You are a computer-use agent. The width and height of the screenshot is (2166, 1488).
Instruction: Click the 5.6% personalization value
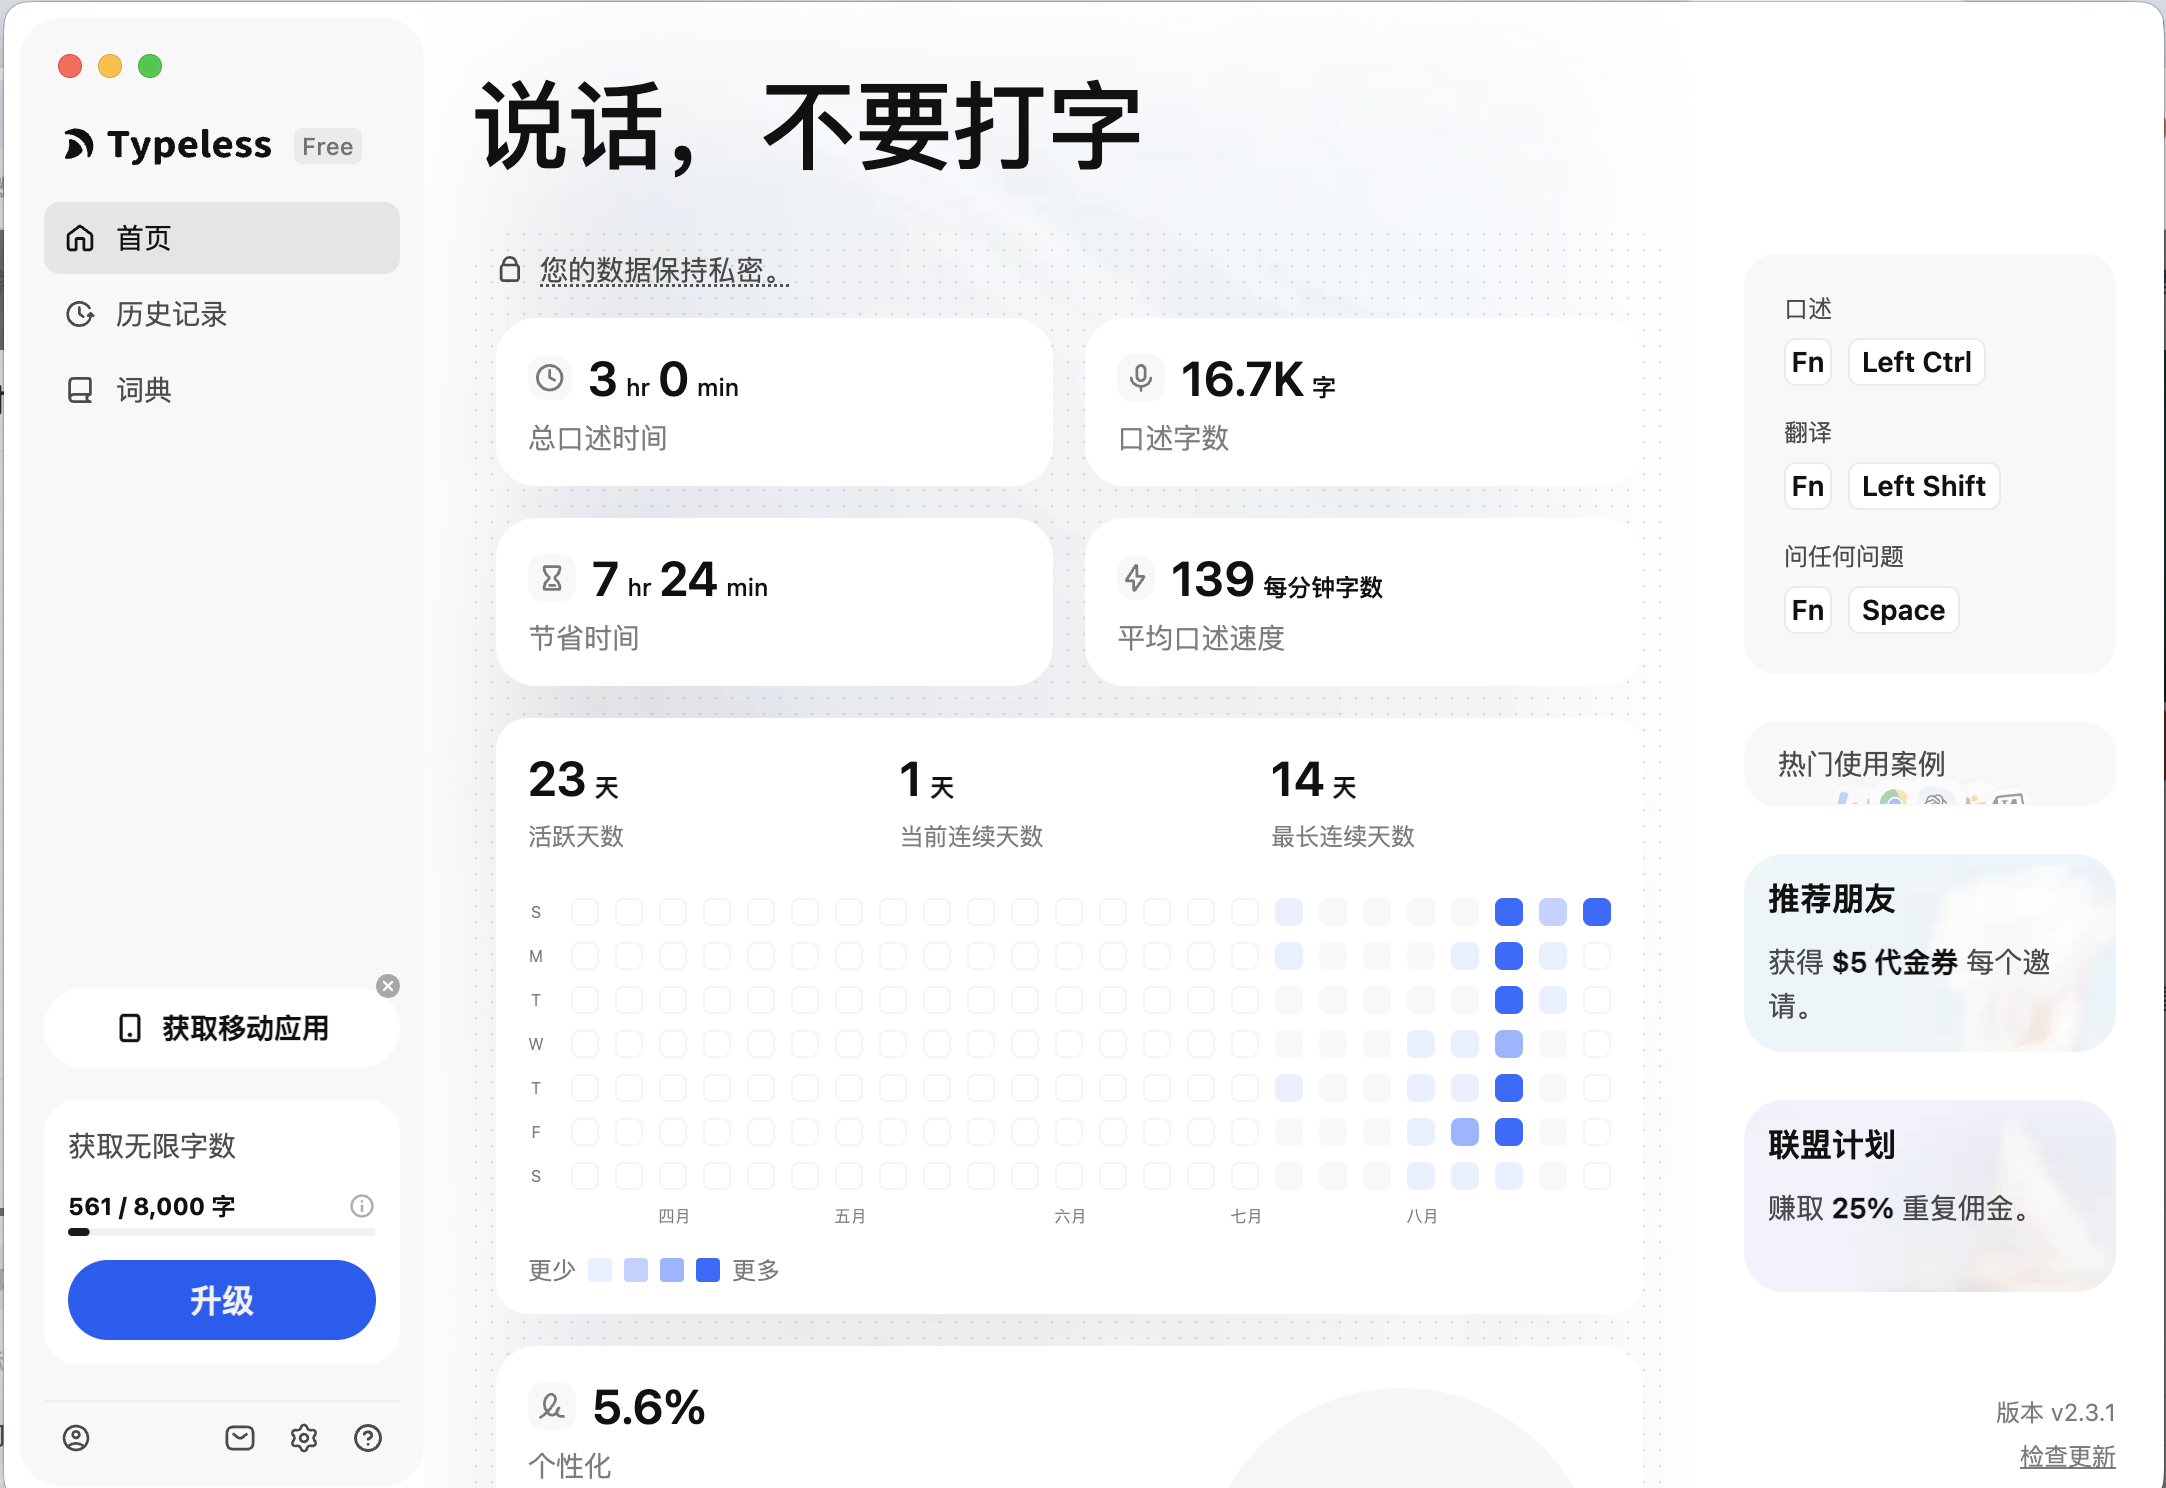pos(648,1408)
